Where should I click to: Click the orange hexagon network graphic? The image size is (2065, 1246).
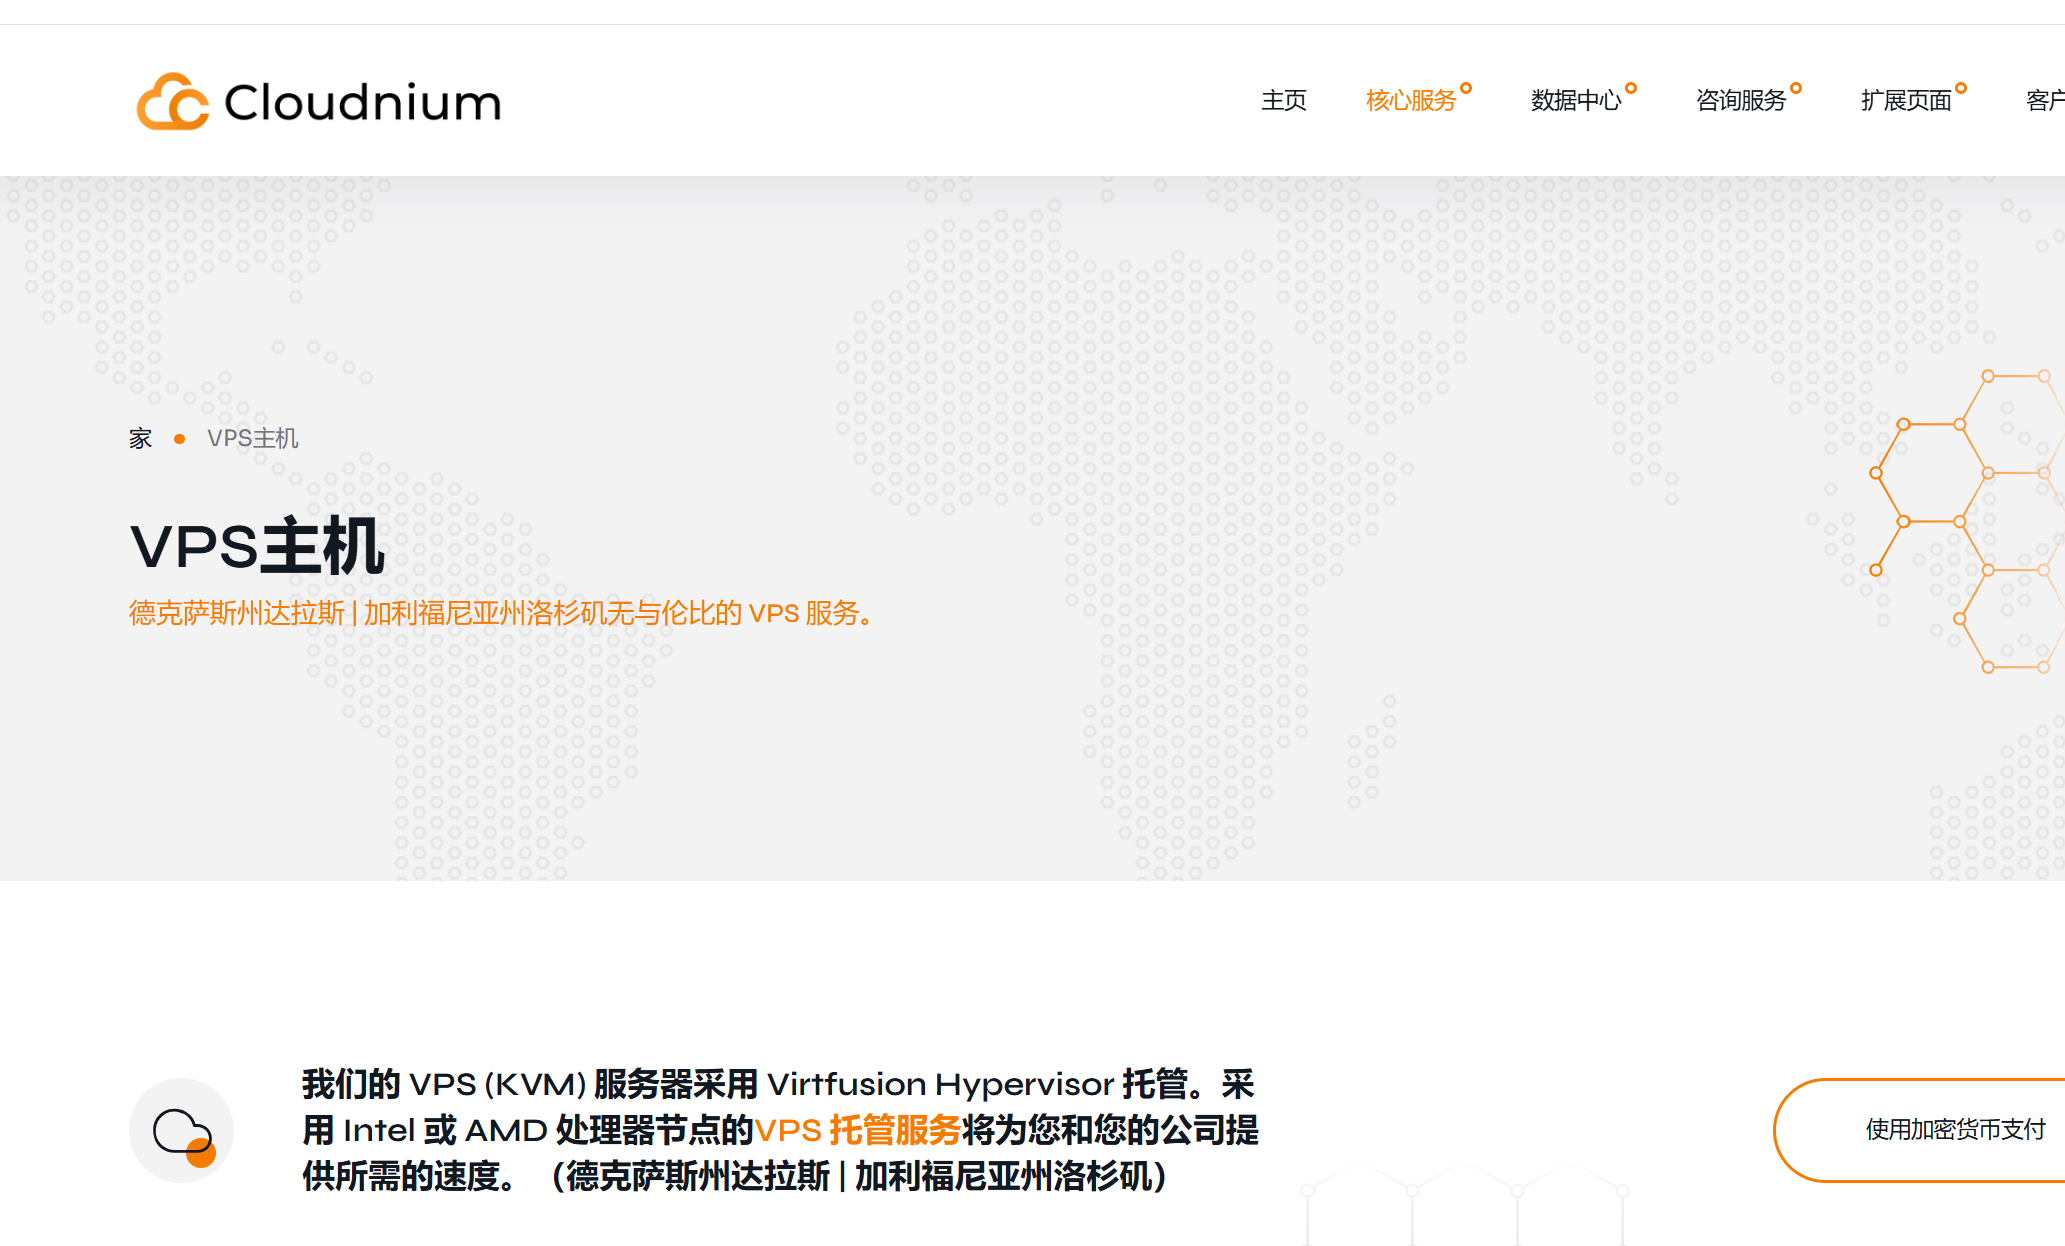click(1960, 520)
